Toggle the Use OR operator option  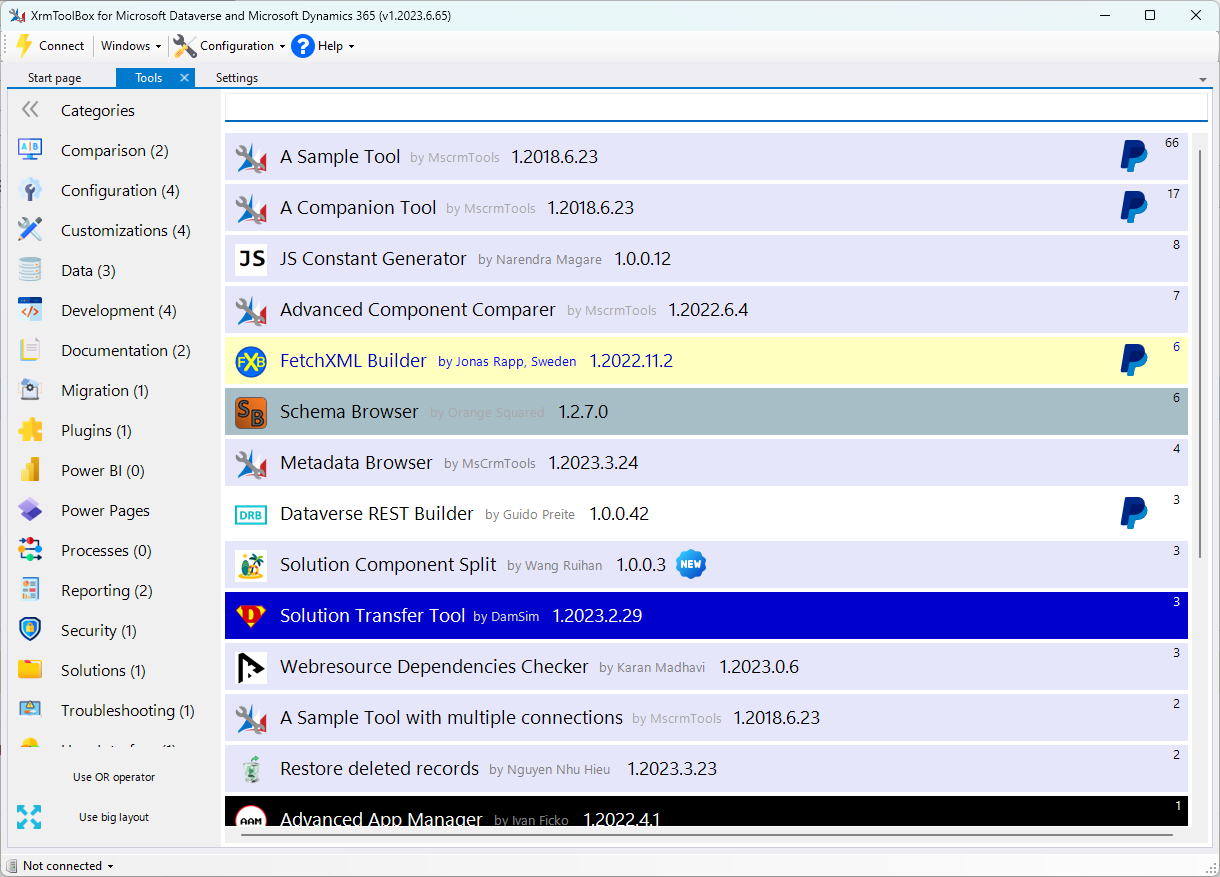pyautogui.click(x=113, y=777)
